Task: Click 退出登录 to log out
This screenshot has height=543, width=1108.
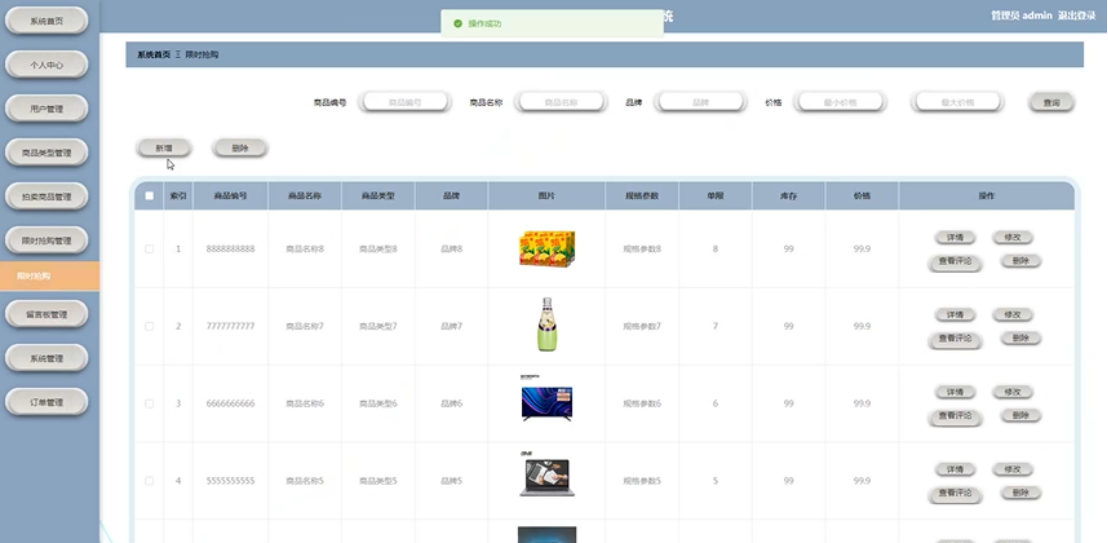Action: pyautogui.click(x=1077, y=16)
